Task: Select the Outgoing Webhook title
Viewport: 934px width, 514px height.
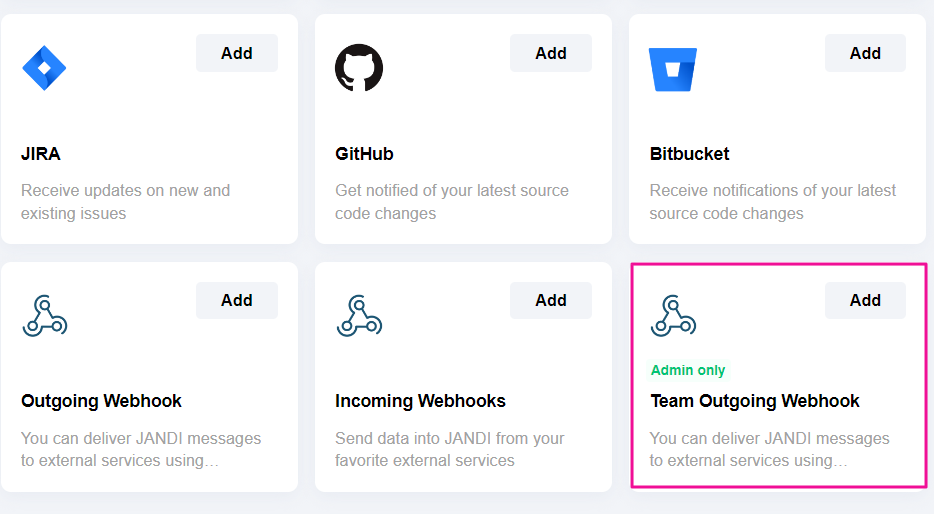Action: [x=101, y=401]
